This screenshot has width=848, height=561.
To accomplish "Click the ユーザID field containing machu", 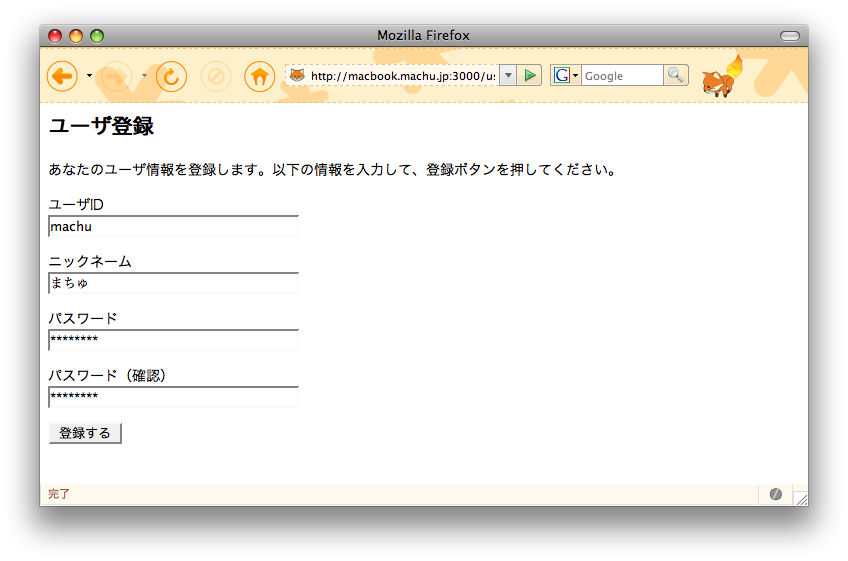I will [174, 226].
